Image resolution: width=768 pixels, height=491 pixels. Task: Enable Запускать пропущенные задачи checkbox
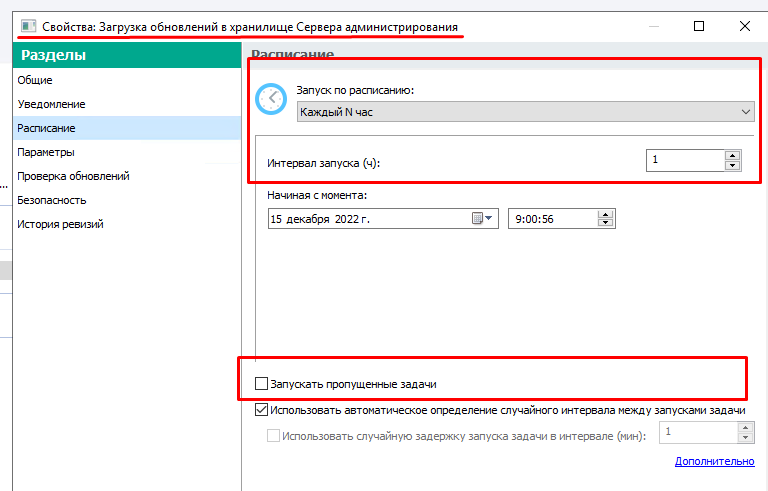[262, 384]
